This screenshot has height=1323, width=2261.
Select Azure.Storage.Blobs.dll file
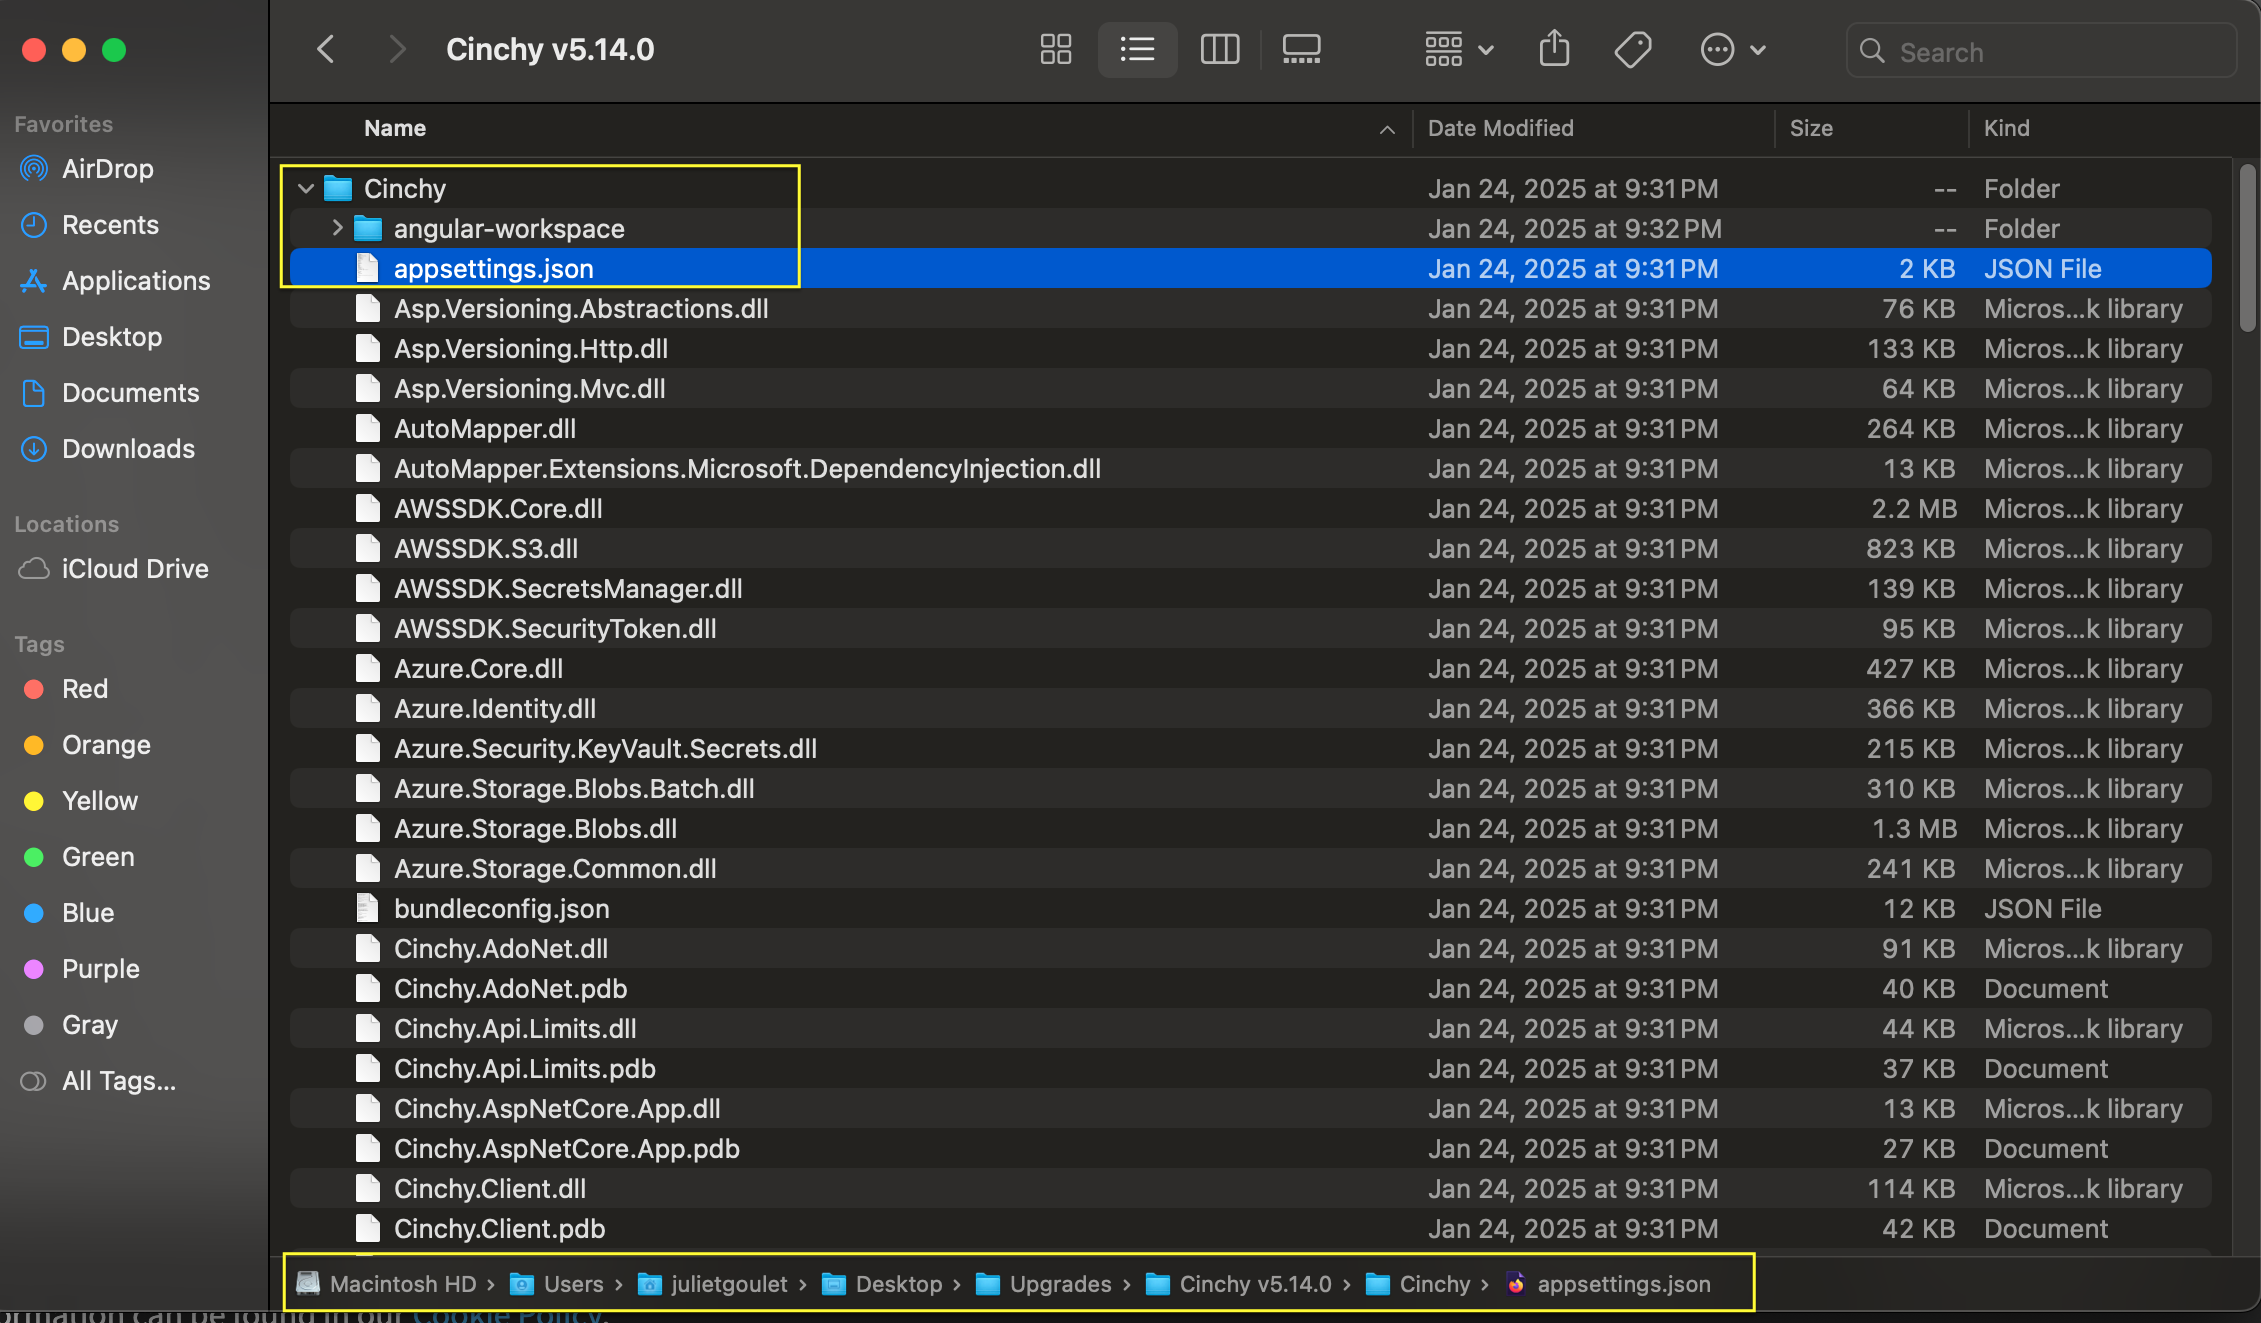[x=1250, y=828]
